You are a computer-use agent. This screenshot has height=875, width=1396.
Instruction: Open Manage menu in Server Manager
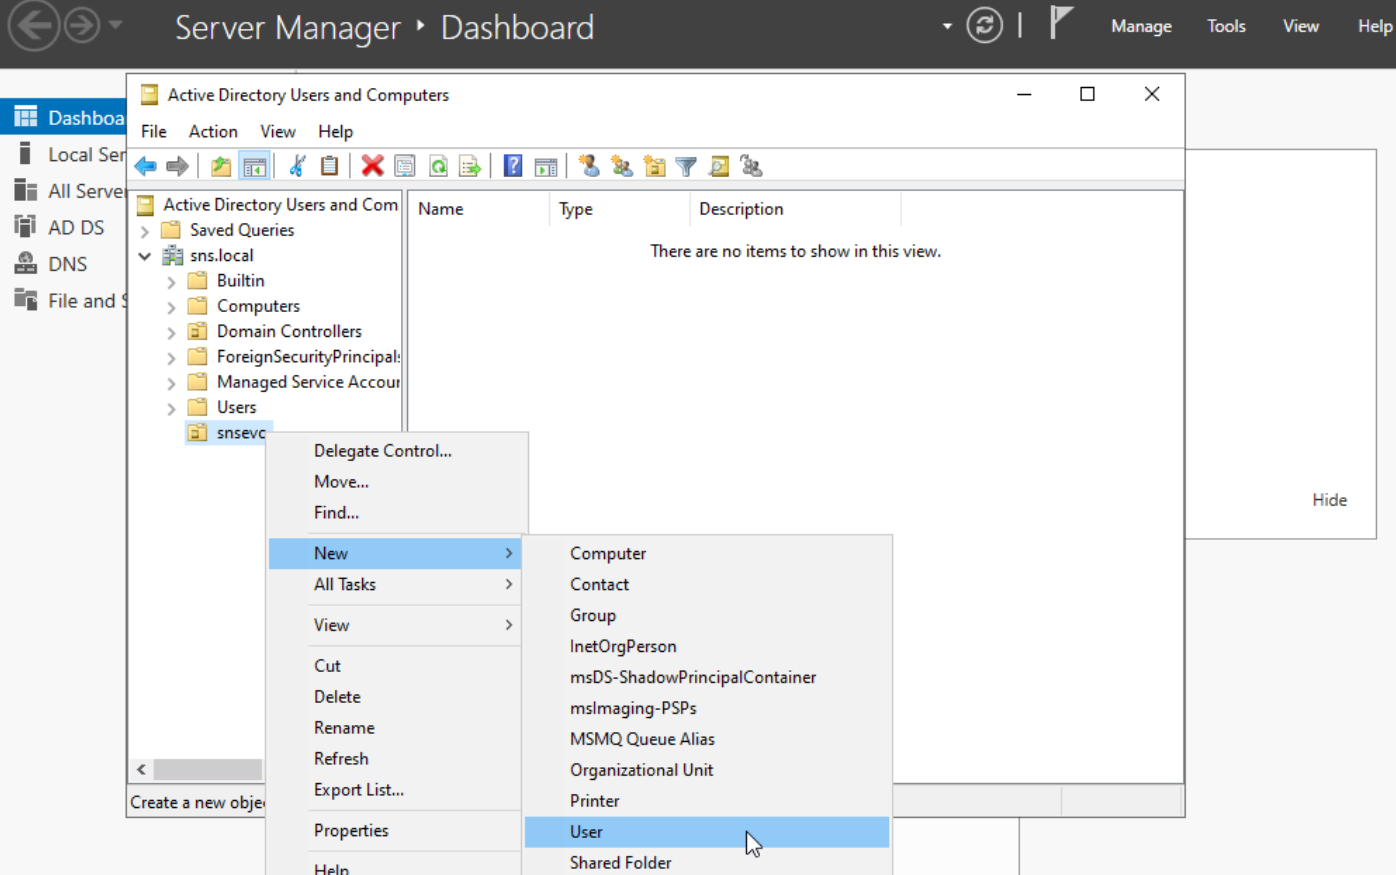[x=1141, y=26]
